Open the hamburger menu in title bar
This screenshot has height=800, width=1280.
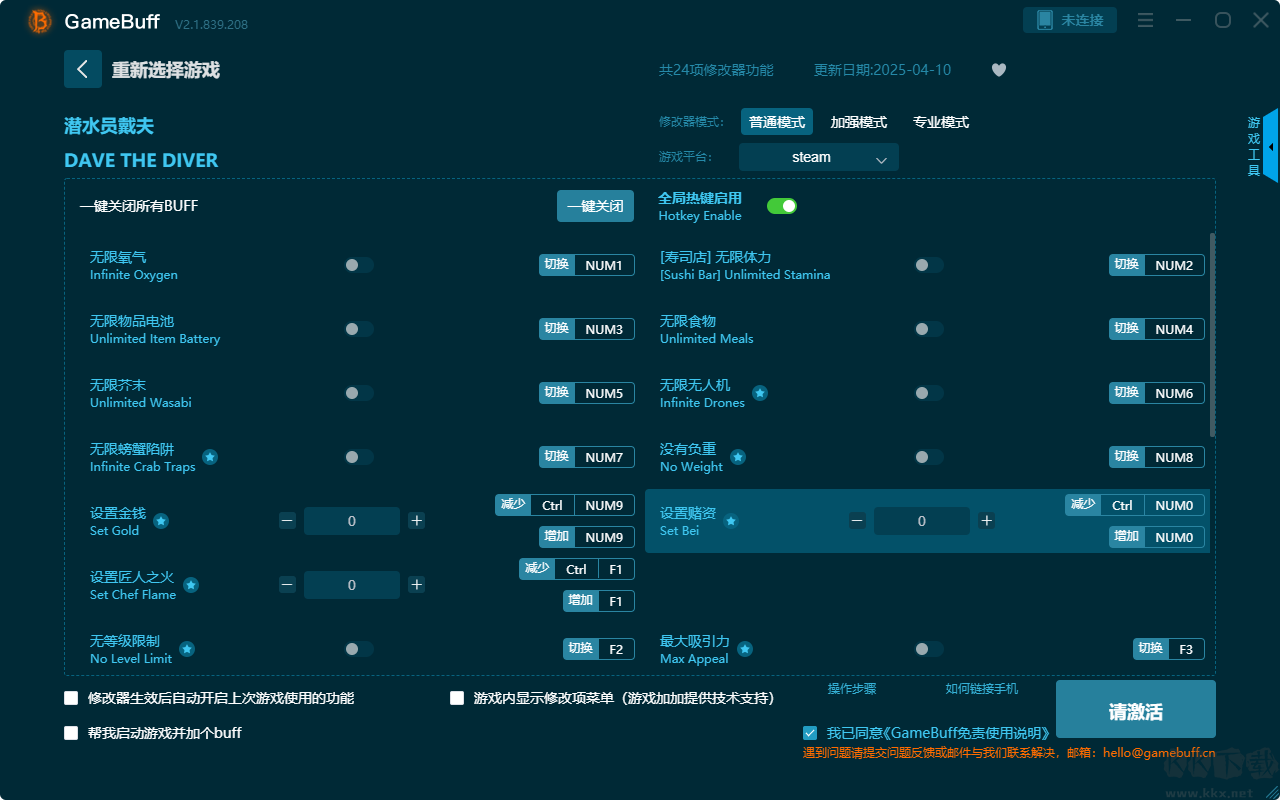pos(1146,20)
